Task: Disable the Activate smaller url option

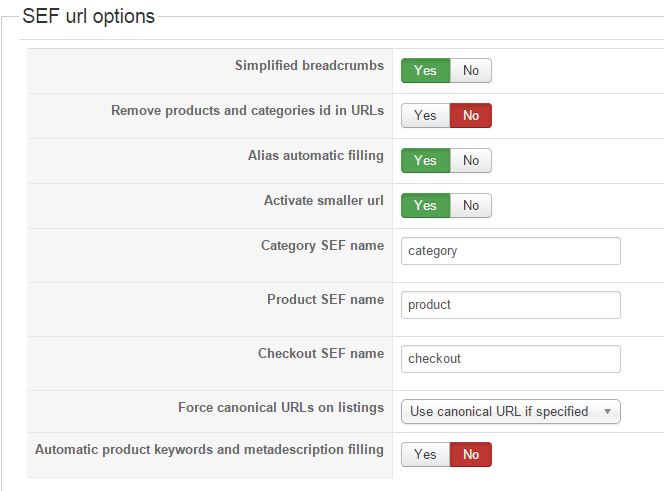Action: 471,206
